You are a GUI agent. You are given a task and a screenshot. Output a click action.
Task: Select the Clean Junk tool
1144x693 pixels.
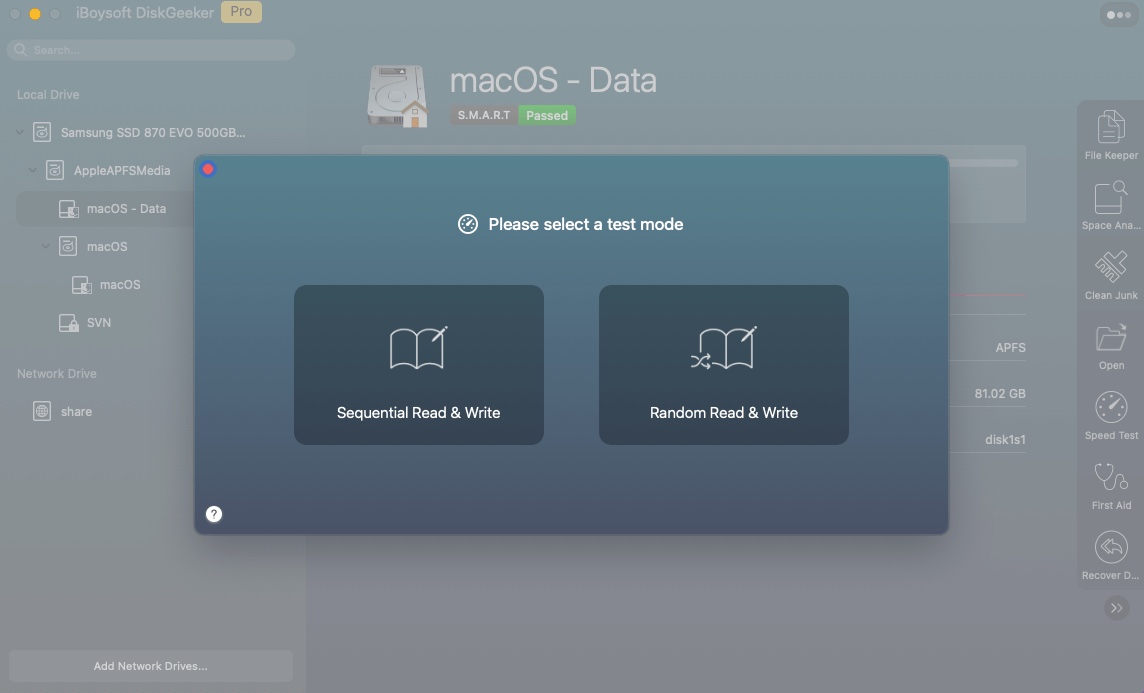[x=1111, y=274]
